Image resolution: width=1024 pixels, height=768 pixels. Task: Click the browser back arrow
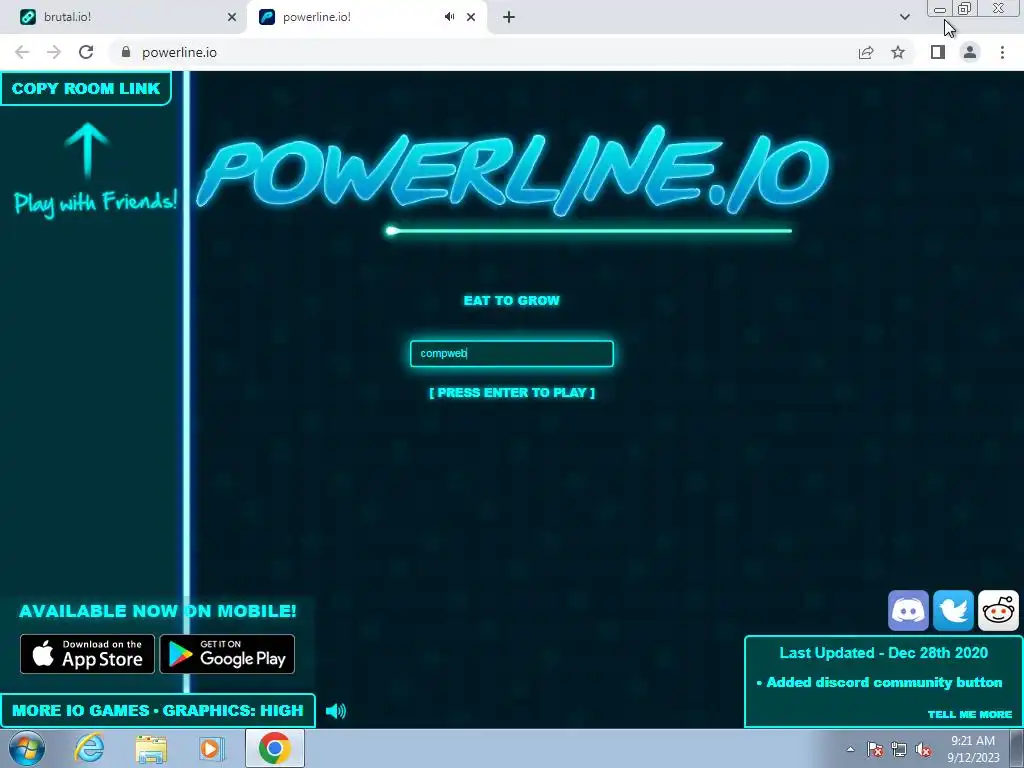[x=22, y=52]
